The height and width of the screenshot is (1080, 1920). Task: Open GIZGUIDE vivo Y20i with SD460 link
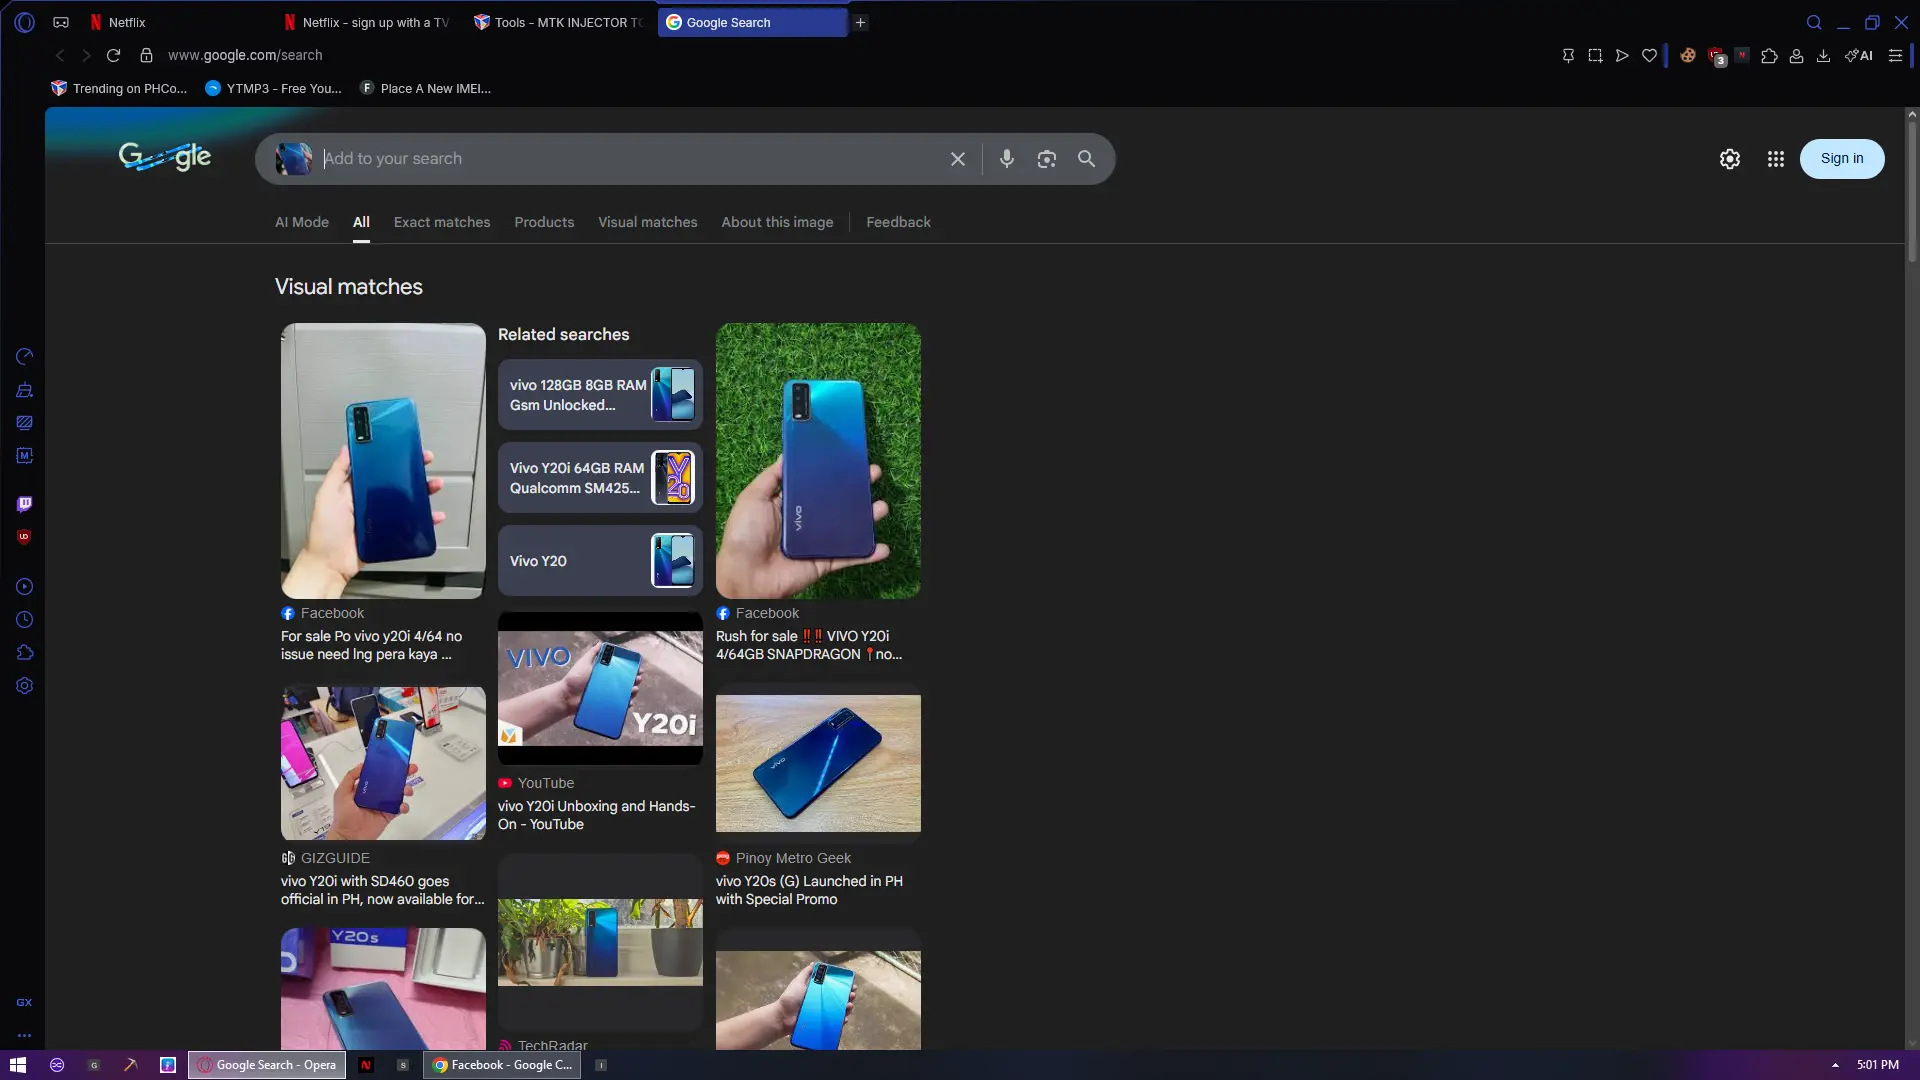pos(382,890)
